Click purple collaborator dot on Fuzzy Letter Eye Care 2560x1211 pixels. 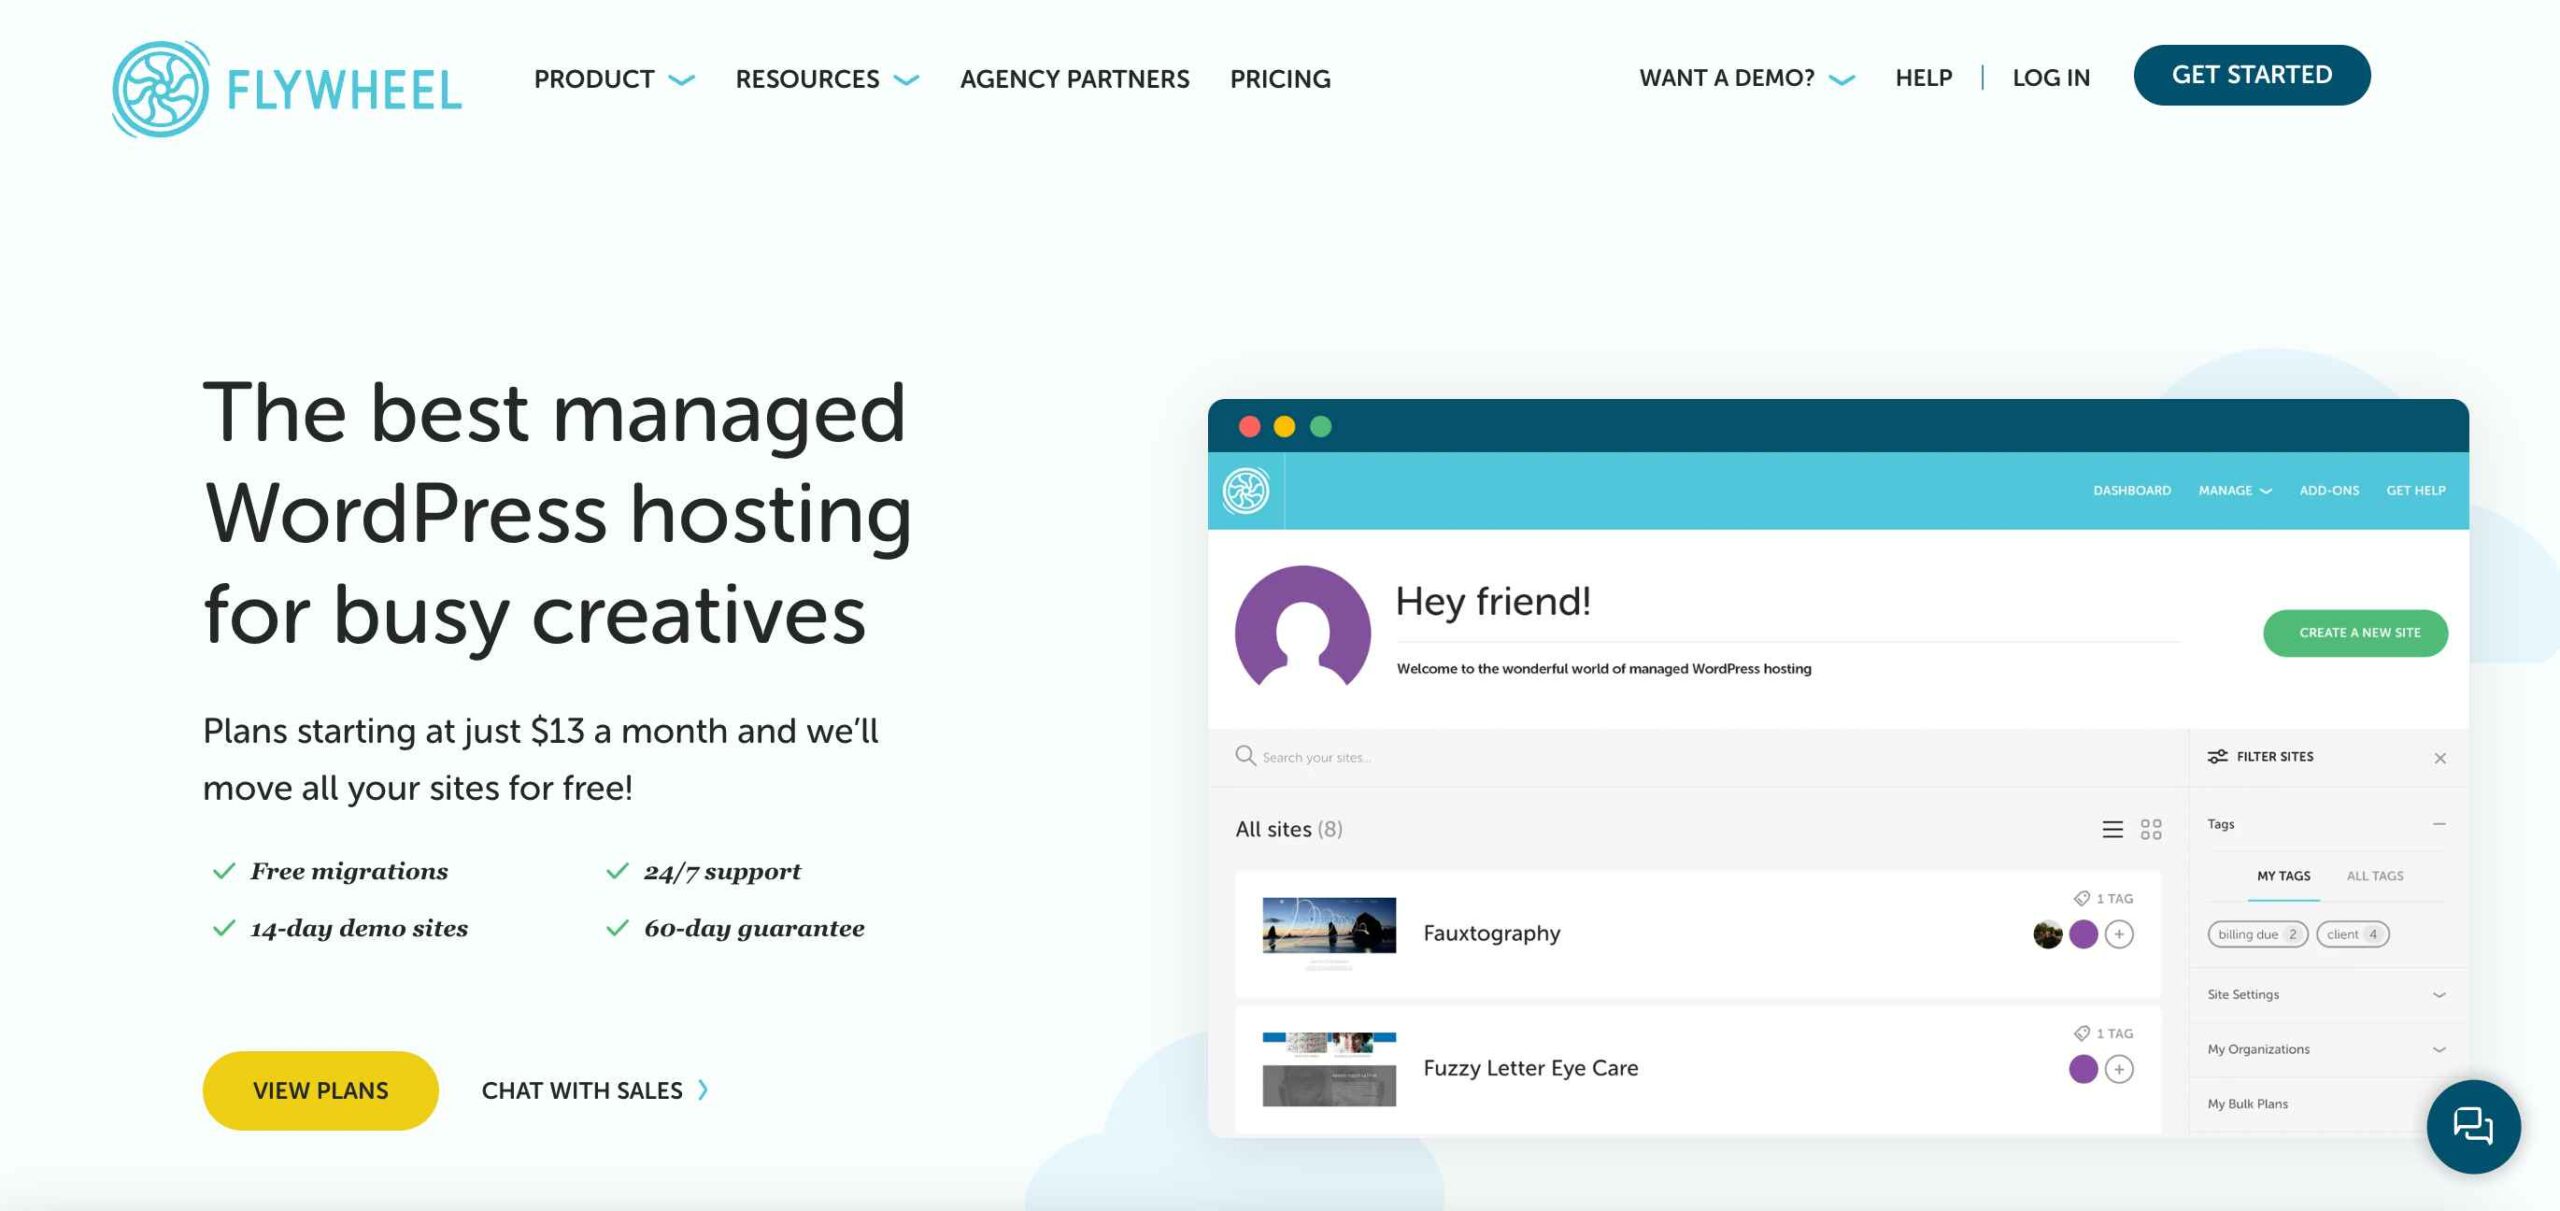point(2083,1069)
